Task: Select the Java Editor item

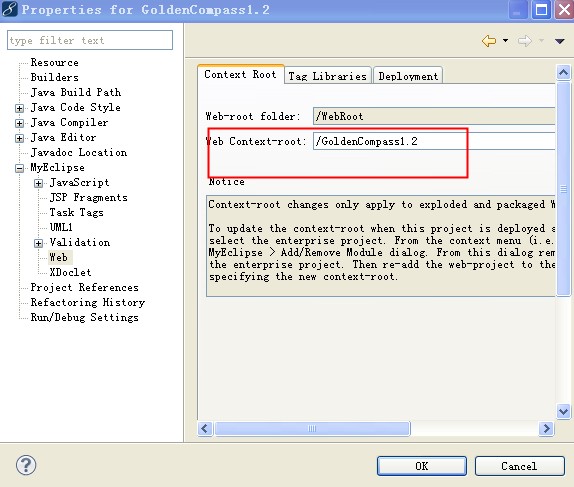Action: [x=64, y=137]
